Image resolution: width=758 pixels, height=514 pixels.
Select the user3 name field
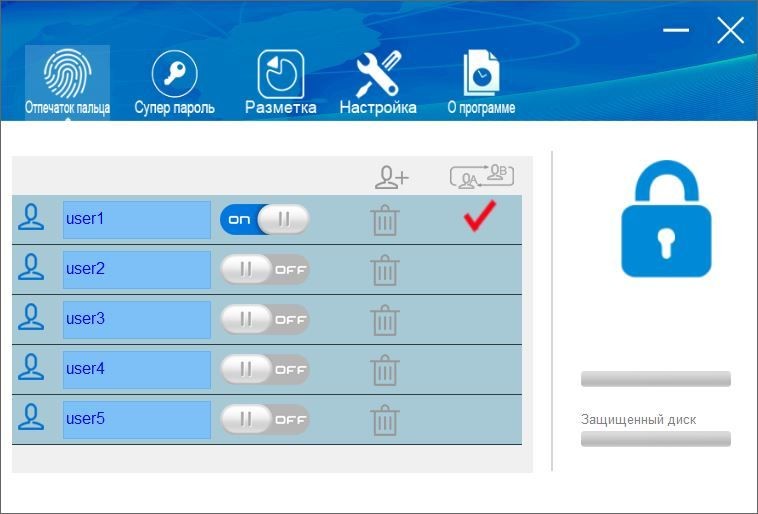137,320
